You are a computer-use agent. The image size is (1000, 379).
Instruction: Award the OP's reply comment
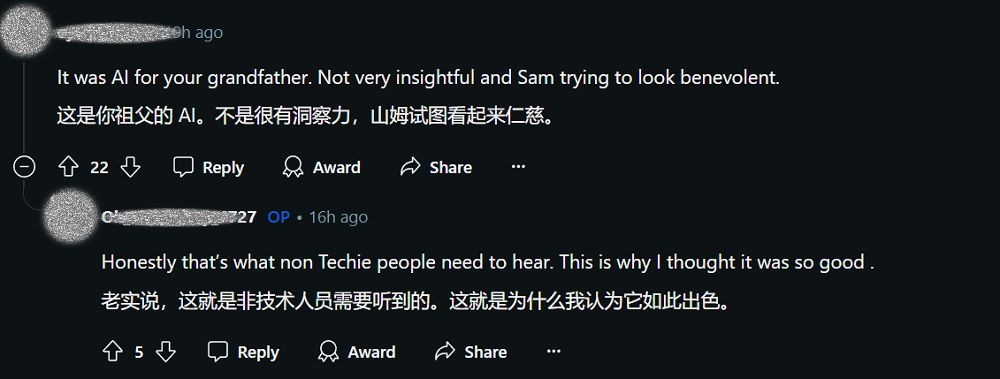point(357,352)
